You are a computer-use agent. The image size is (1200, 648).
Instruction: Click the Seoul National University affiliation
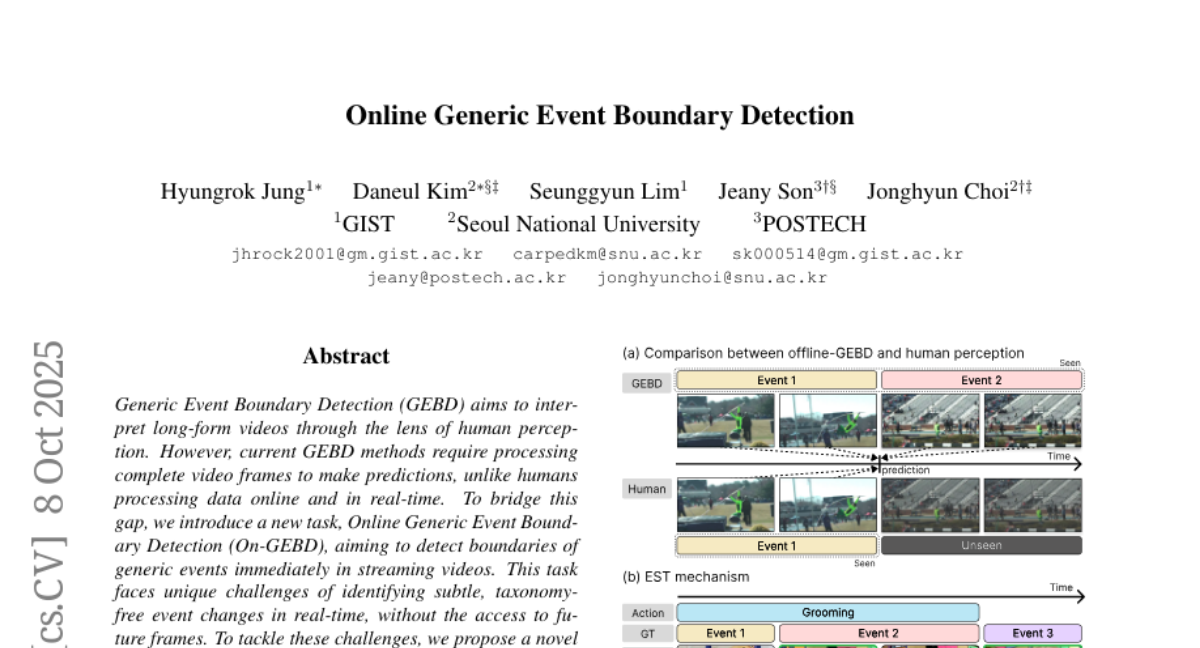click(577, 223)
